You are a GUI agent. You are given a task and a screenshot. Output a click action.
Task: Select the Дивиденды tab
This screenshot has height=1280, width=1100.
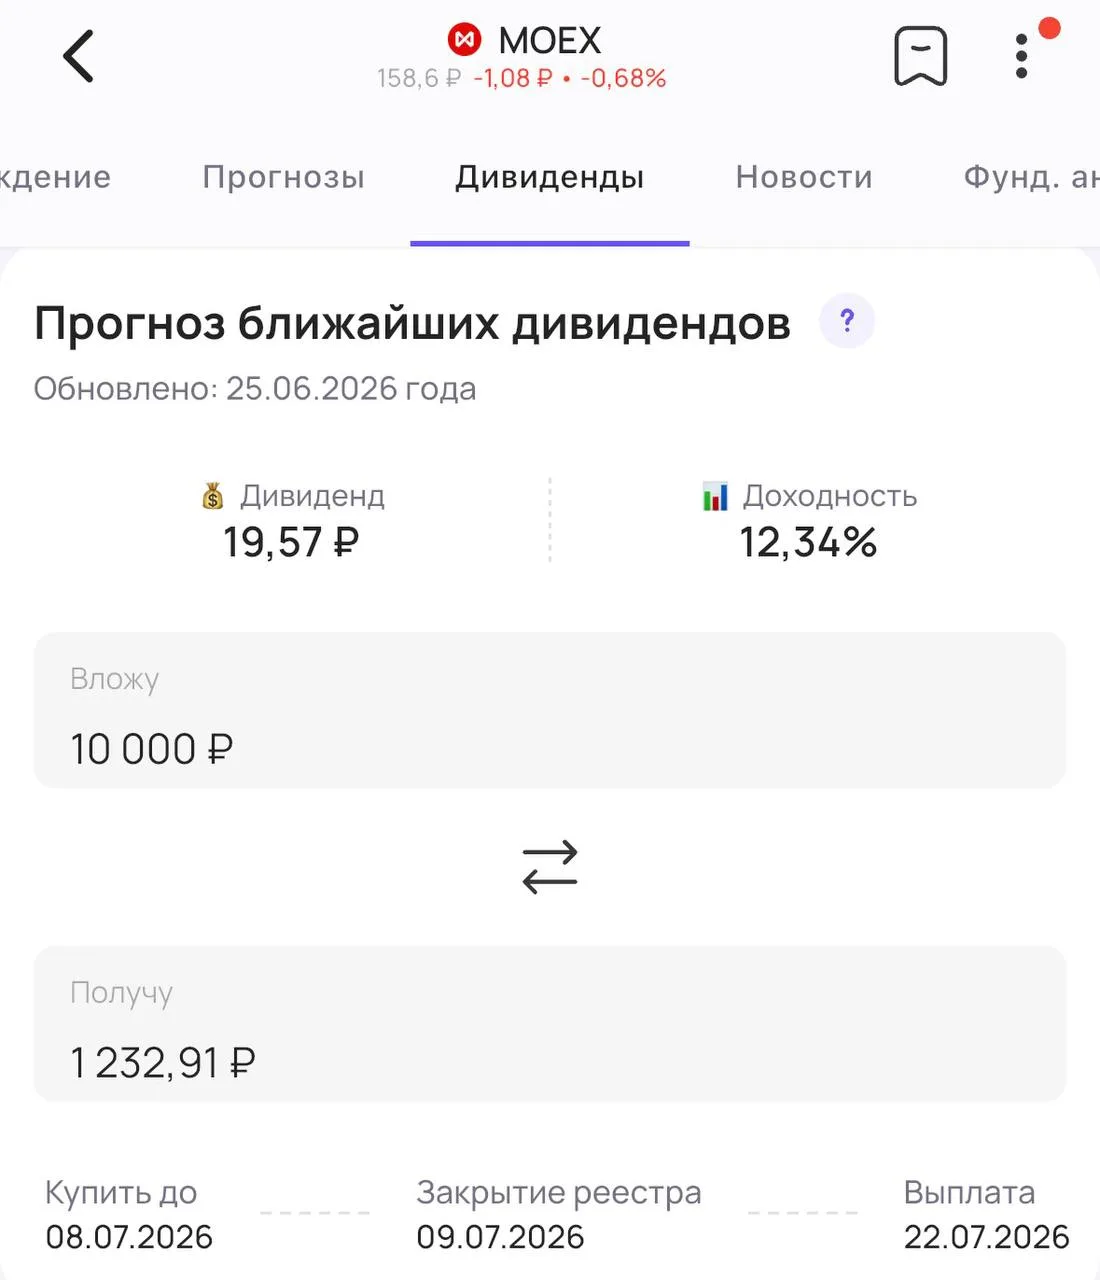[549, 177]
